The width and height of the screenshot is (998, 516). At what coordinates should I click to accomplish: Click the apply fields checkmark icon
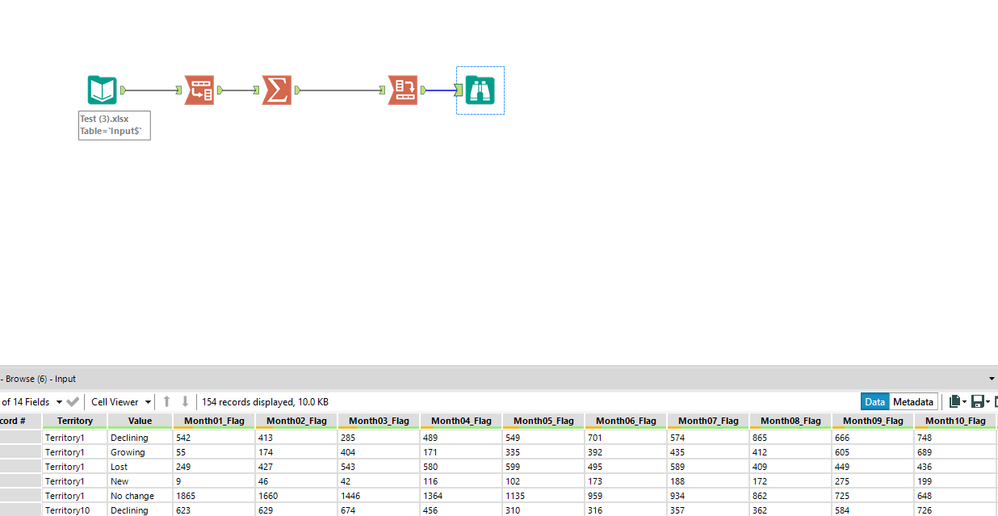73,402
